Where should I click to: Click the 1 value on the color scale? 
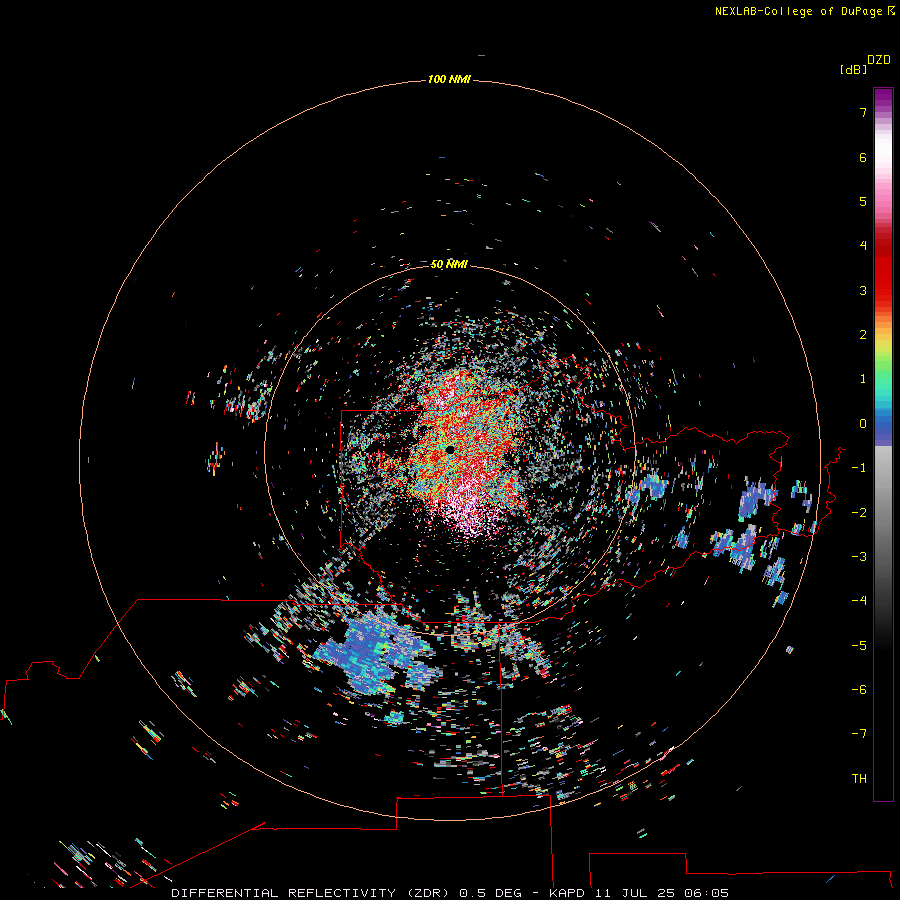863,379
